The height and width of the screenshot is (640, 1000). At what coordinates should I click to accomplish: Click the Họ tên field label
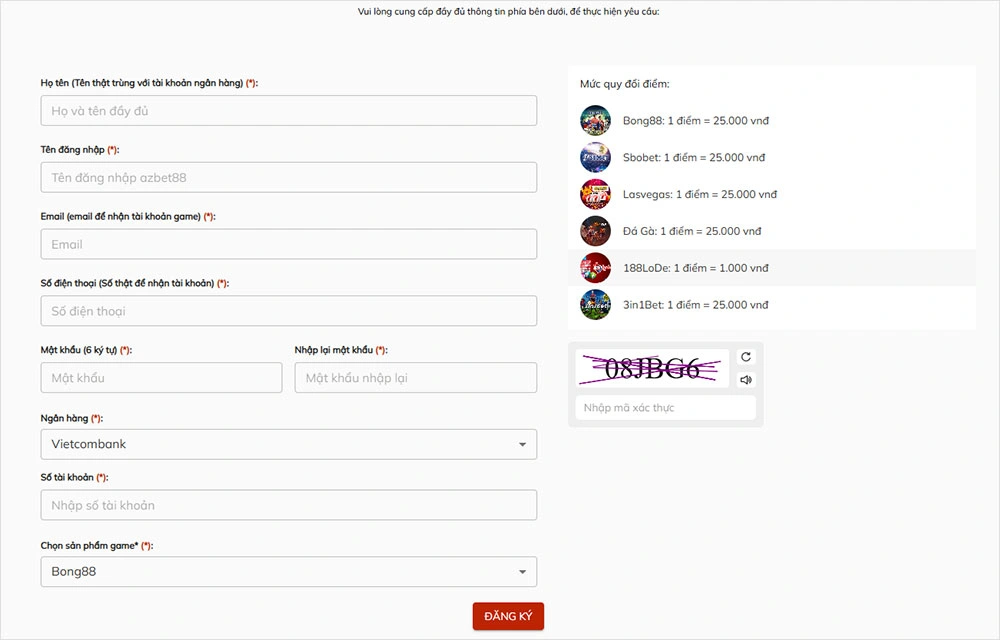tap(149, 83)
